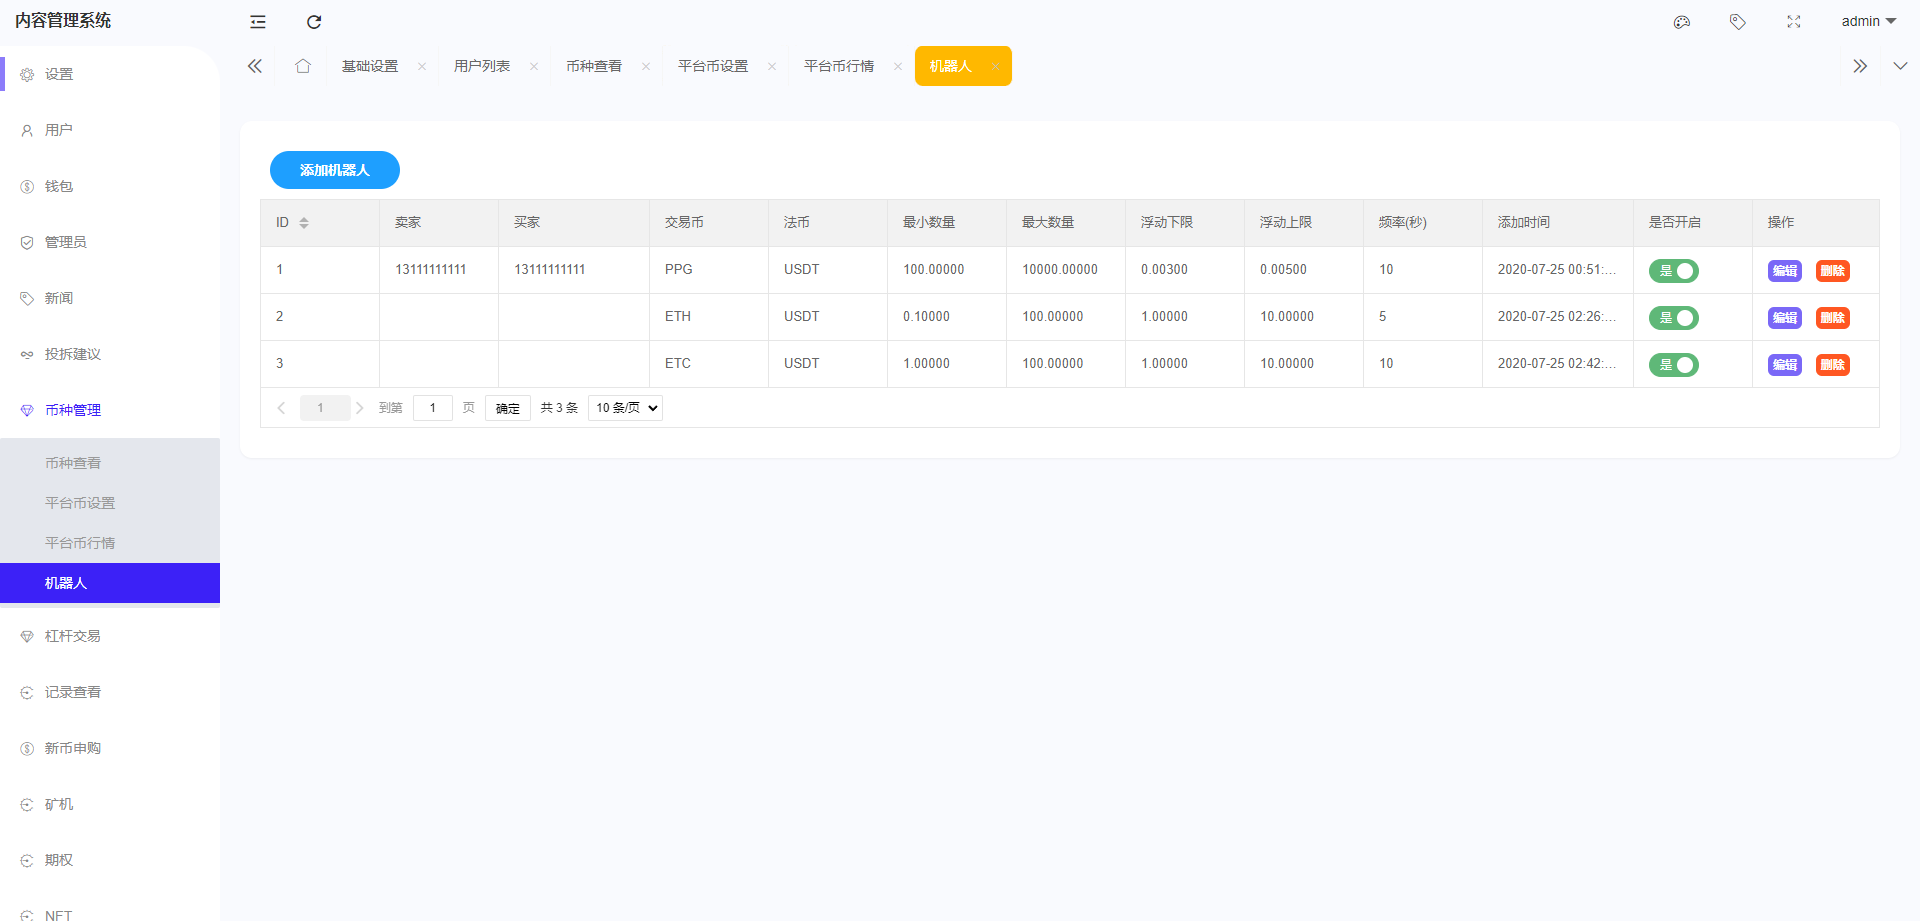
Task: Click the tag icon in header
Action: pos(1738,22)
